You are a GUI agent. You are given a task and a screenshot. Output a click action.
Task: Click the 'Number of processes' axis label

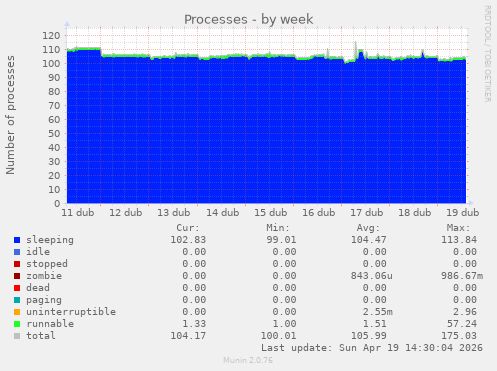(10, 115)
